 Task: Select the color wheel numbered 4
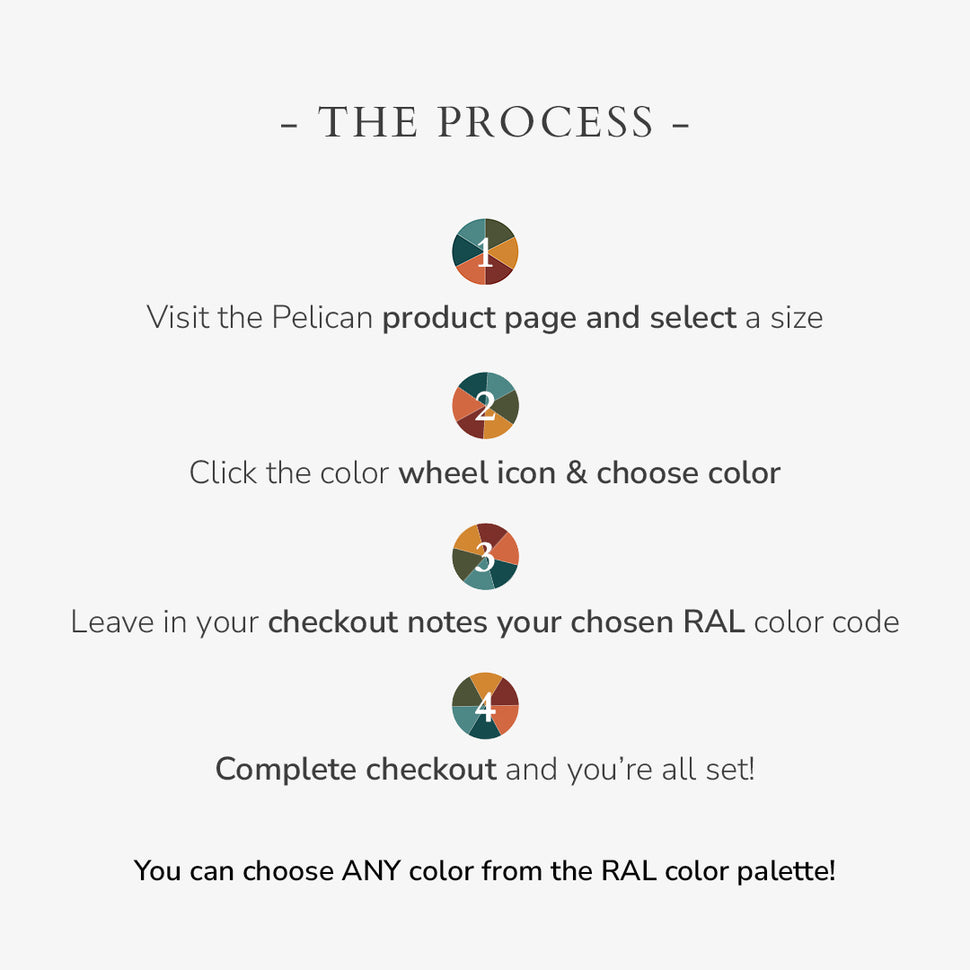click(485, 706)
